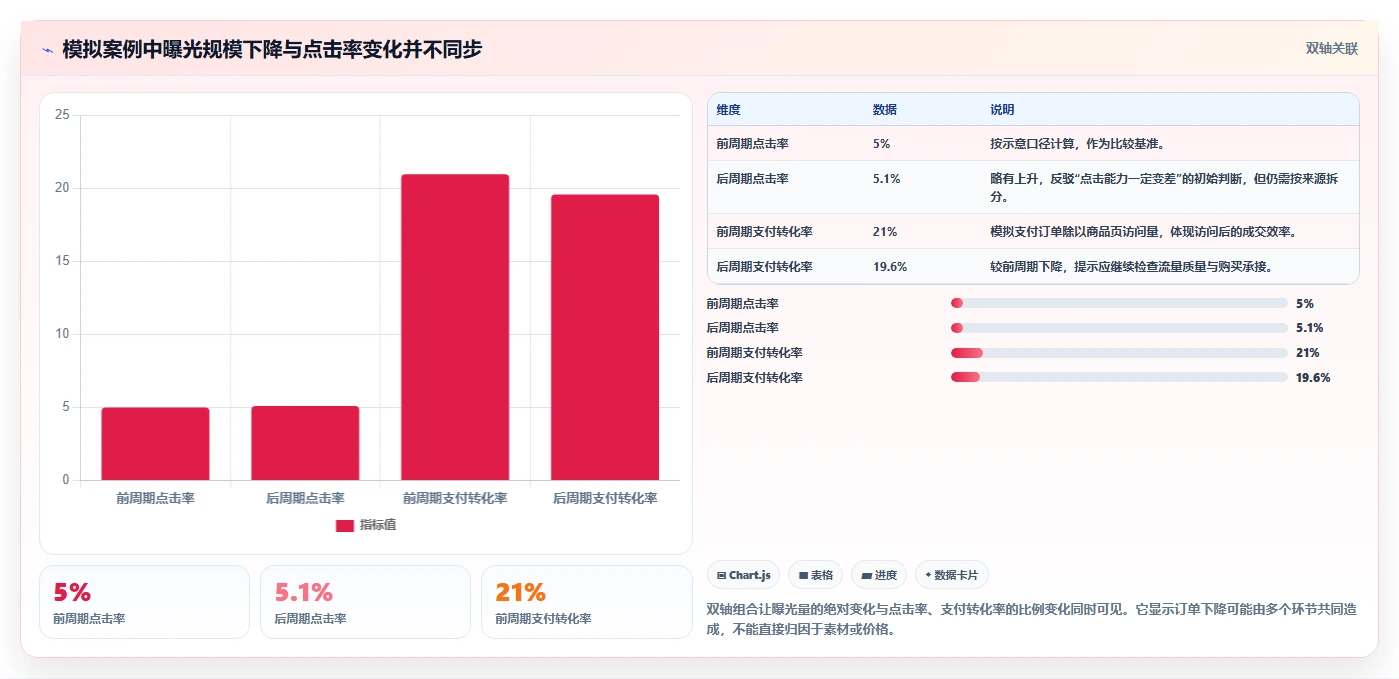Screen dimensions: 1399x679
Task: Click the 后周期支付转化率 progress bar
Action: (1119, 377)
